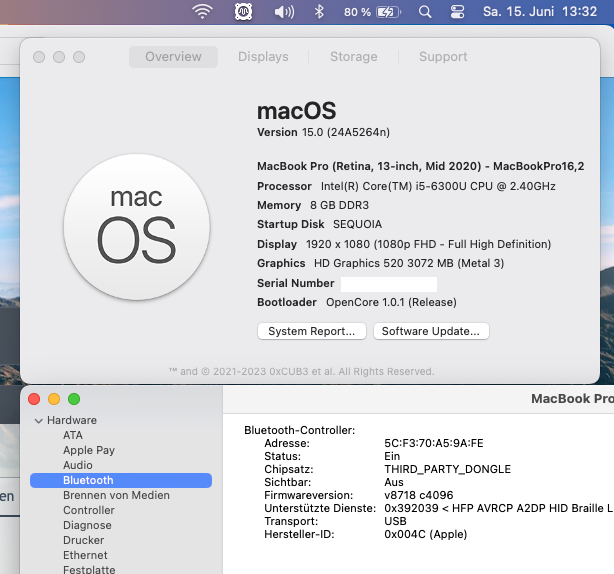Click the macOS logo circle image
The width and height of the screenshot is (614, 574).
point(137,227)
